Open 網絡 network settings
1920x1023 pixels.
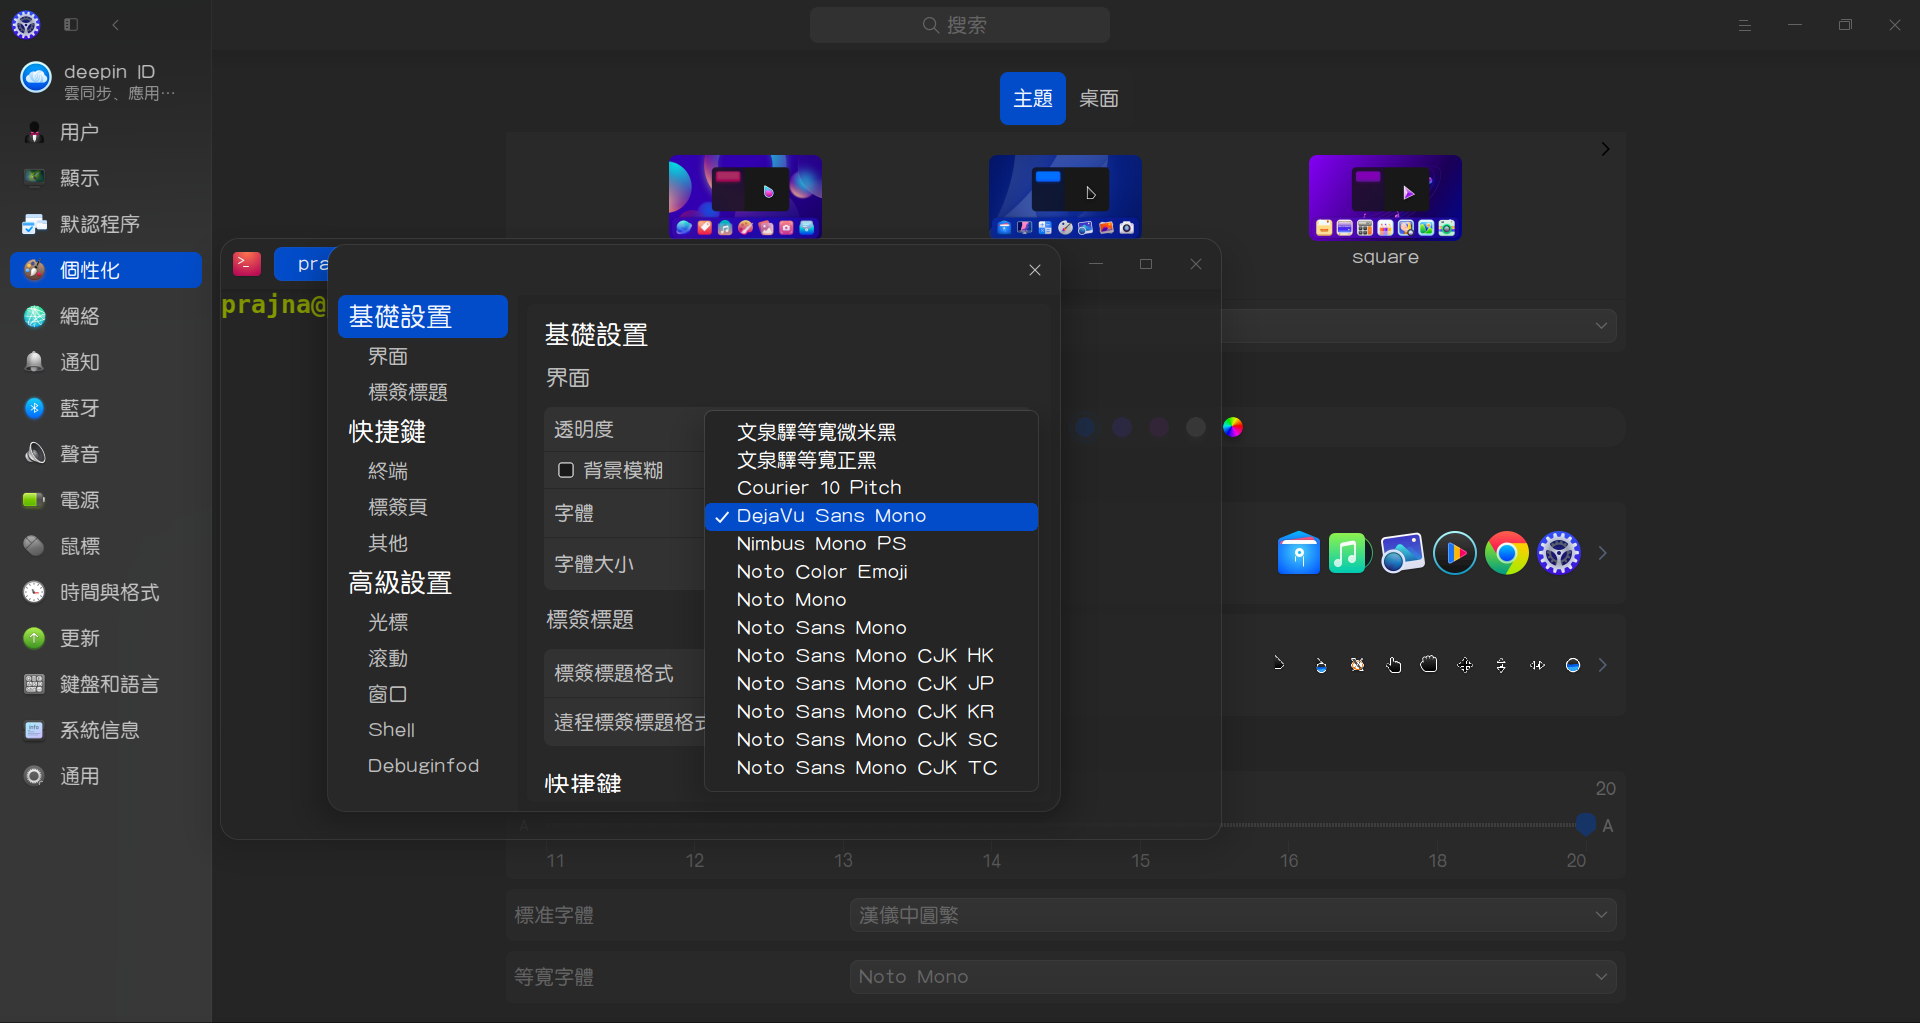pos(106,316)
